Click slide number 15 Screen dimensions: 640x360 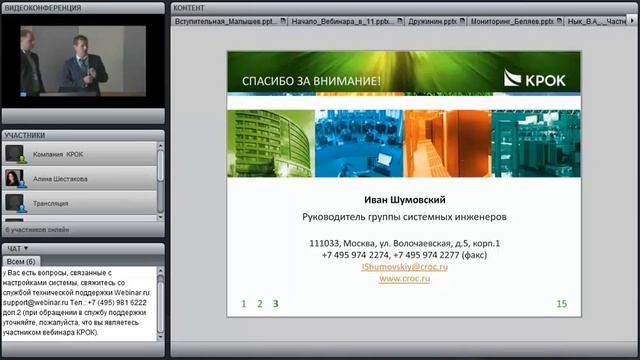tap(562, 304)
